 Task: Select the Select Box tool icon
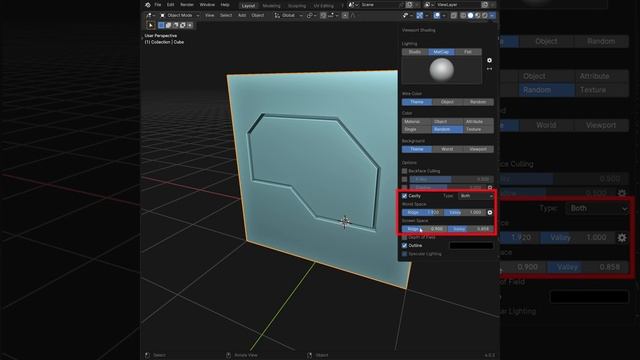(151, 25)
